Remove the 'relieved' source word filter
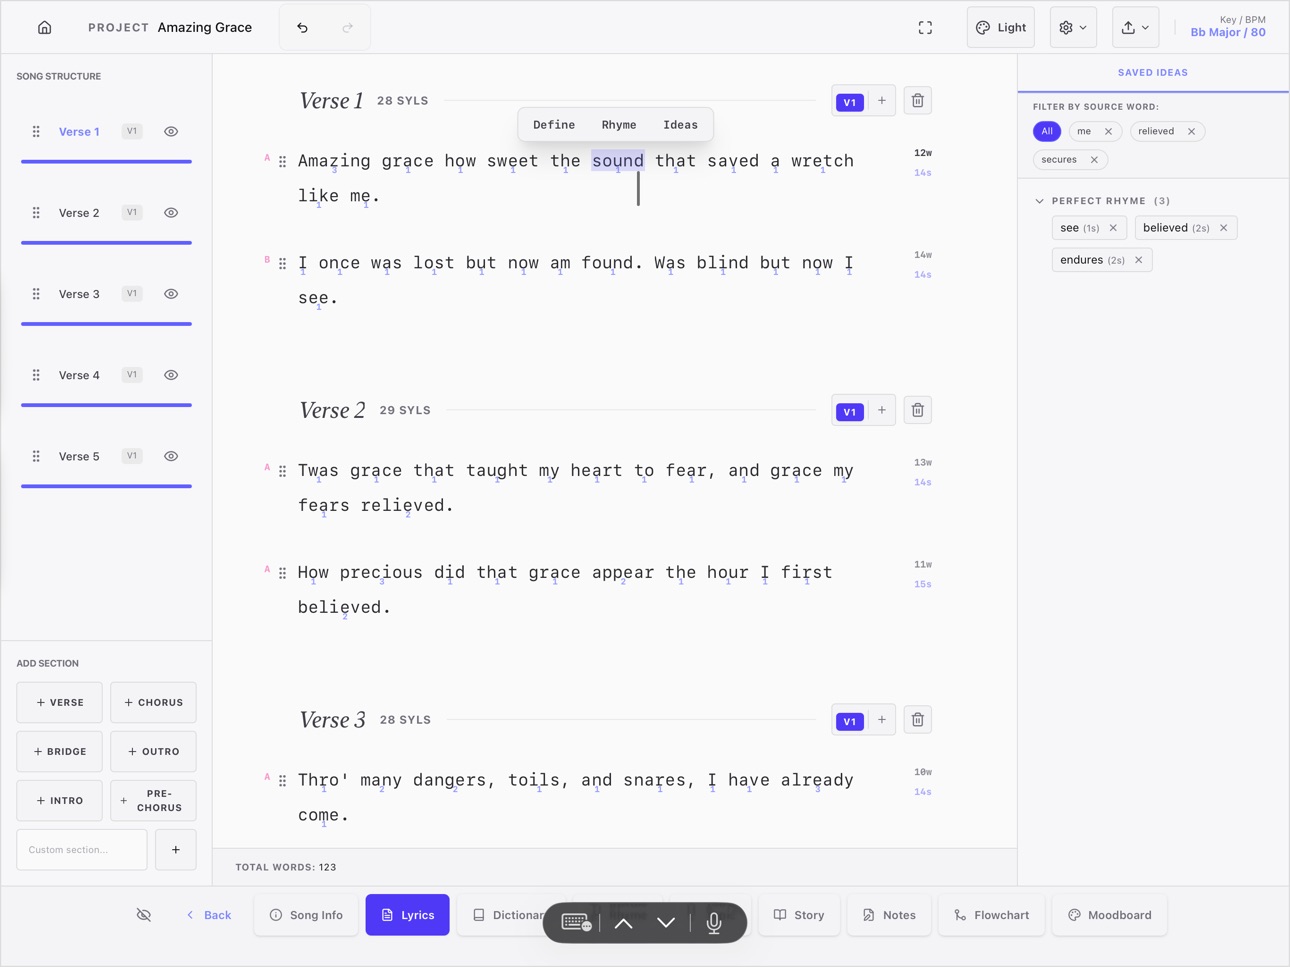Image resolution: width=1290 pixels, height=967 pixels. pyautogui.click(x=1191, y=132)
